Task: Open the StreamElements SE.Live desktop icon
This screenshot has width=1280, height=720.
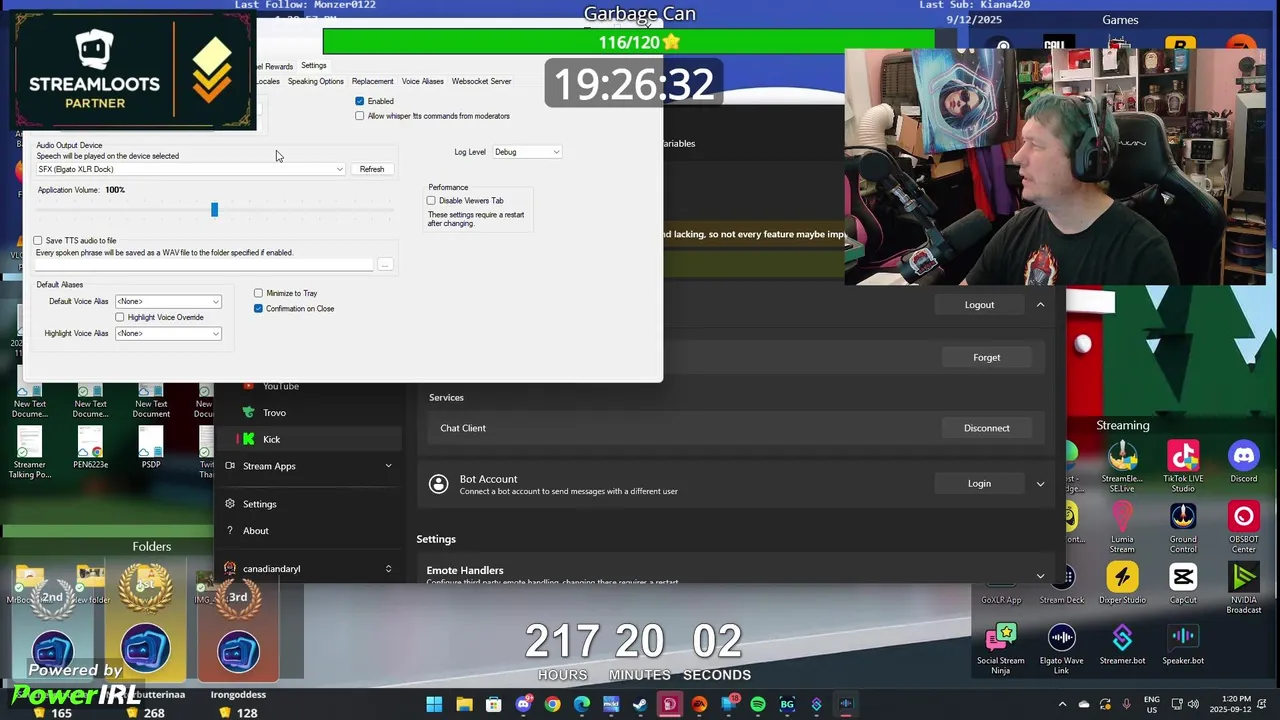Action: coord(1122,465)
